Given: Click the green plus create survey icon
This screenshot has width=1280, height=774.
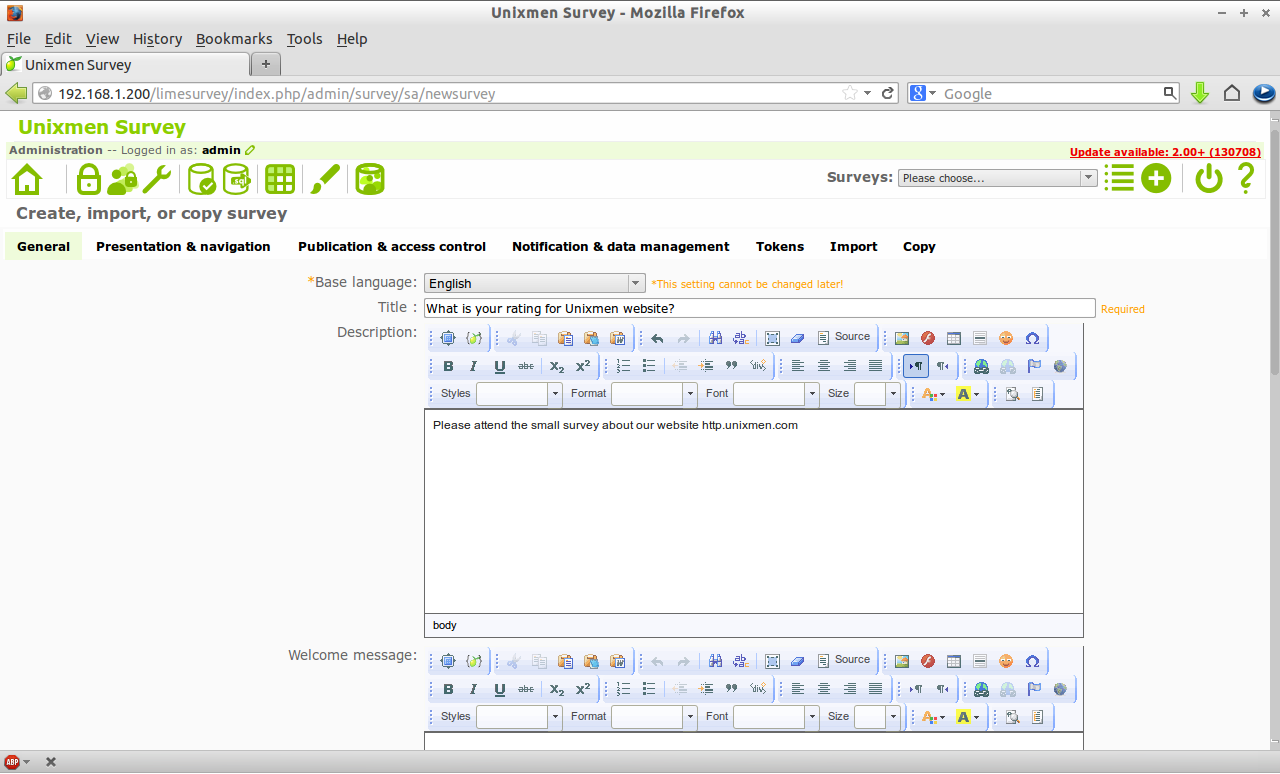Looking at the screenshot, I should click(x=1156, y=179).
